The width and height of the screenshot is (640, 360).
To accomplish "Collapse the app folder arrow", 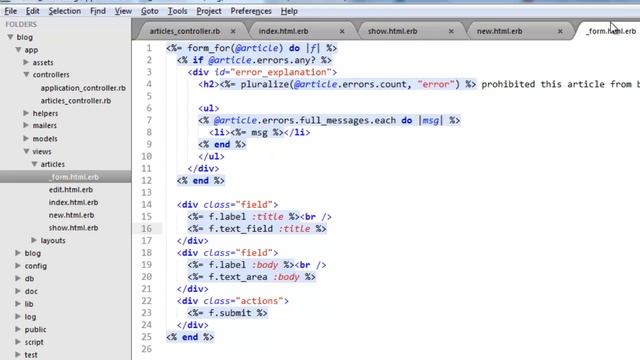I will [18, 50].
